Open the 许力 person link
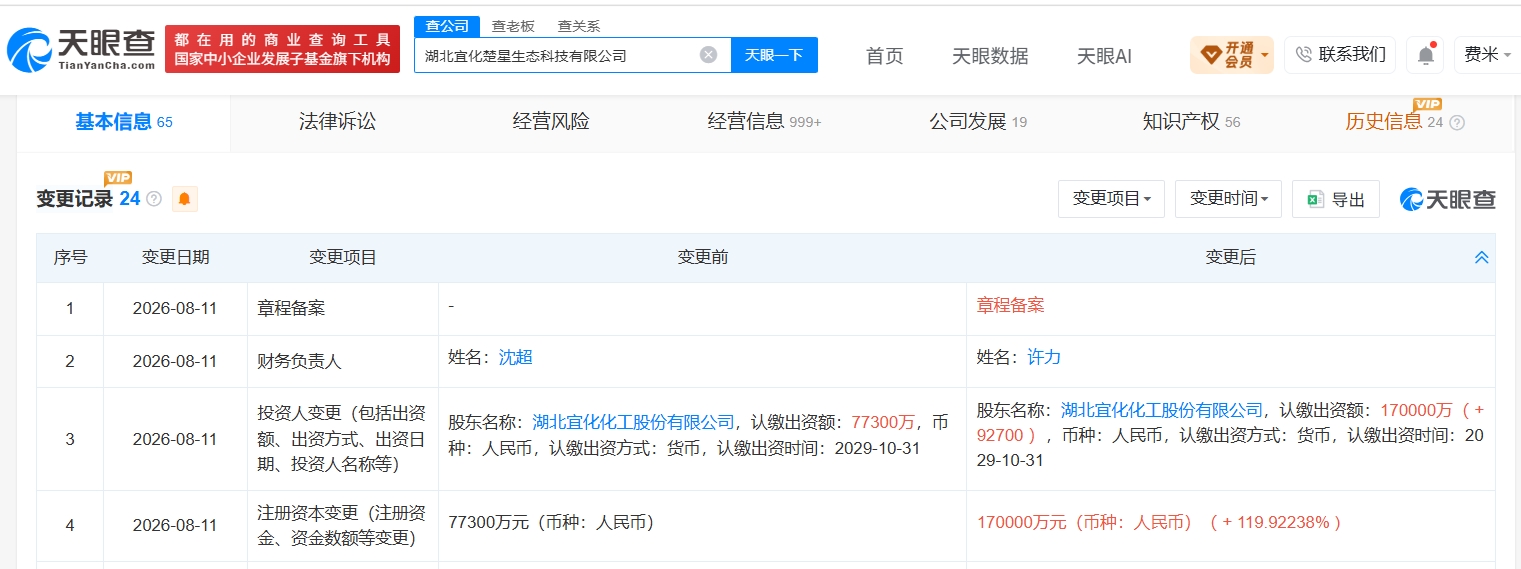The height and width of the screenshot is (569, 1521). (x=1044, y=357)
